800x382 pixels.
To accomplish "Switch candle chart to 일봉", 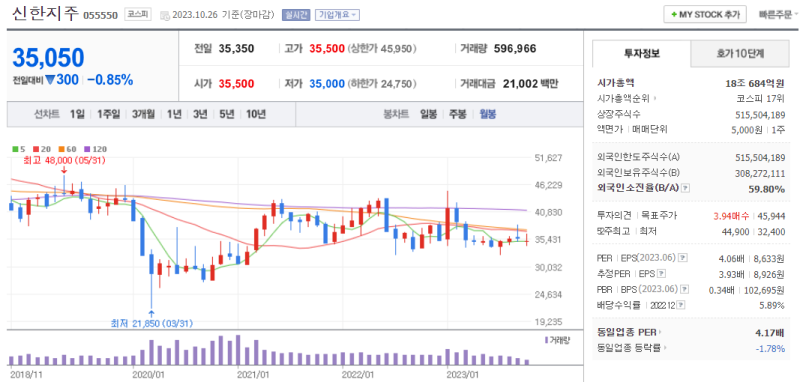I will click(429, 114).
